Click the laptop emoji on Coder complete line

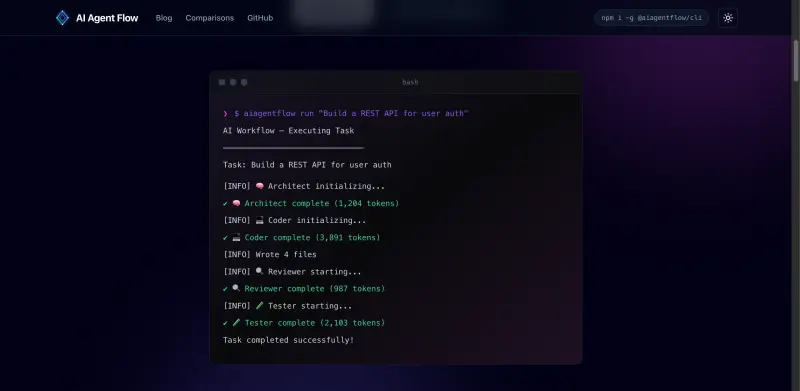pos(236,237)
